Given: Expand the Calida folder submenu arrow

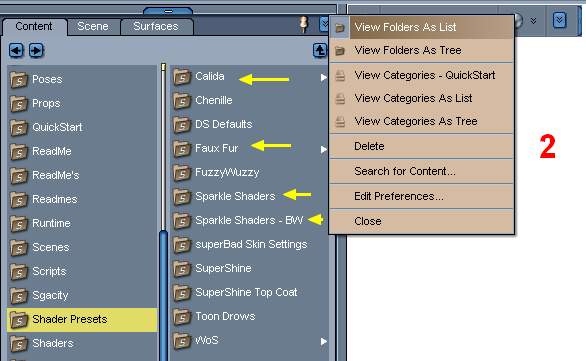Looking at the screenshot, I should pyautogui.click(x=323, y=78).
